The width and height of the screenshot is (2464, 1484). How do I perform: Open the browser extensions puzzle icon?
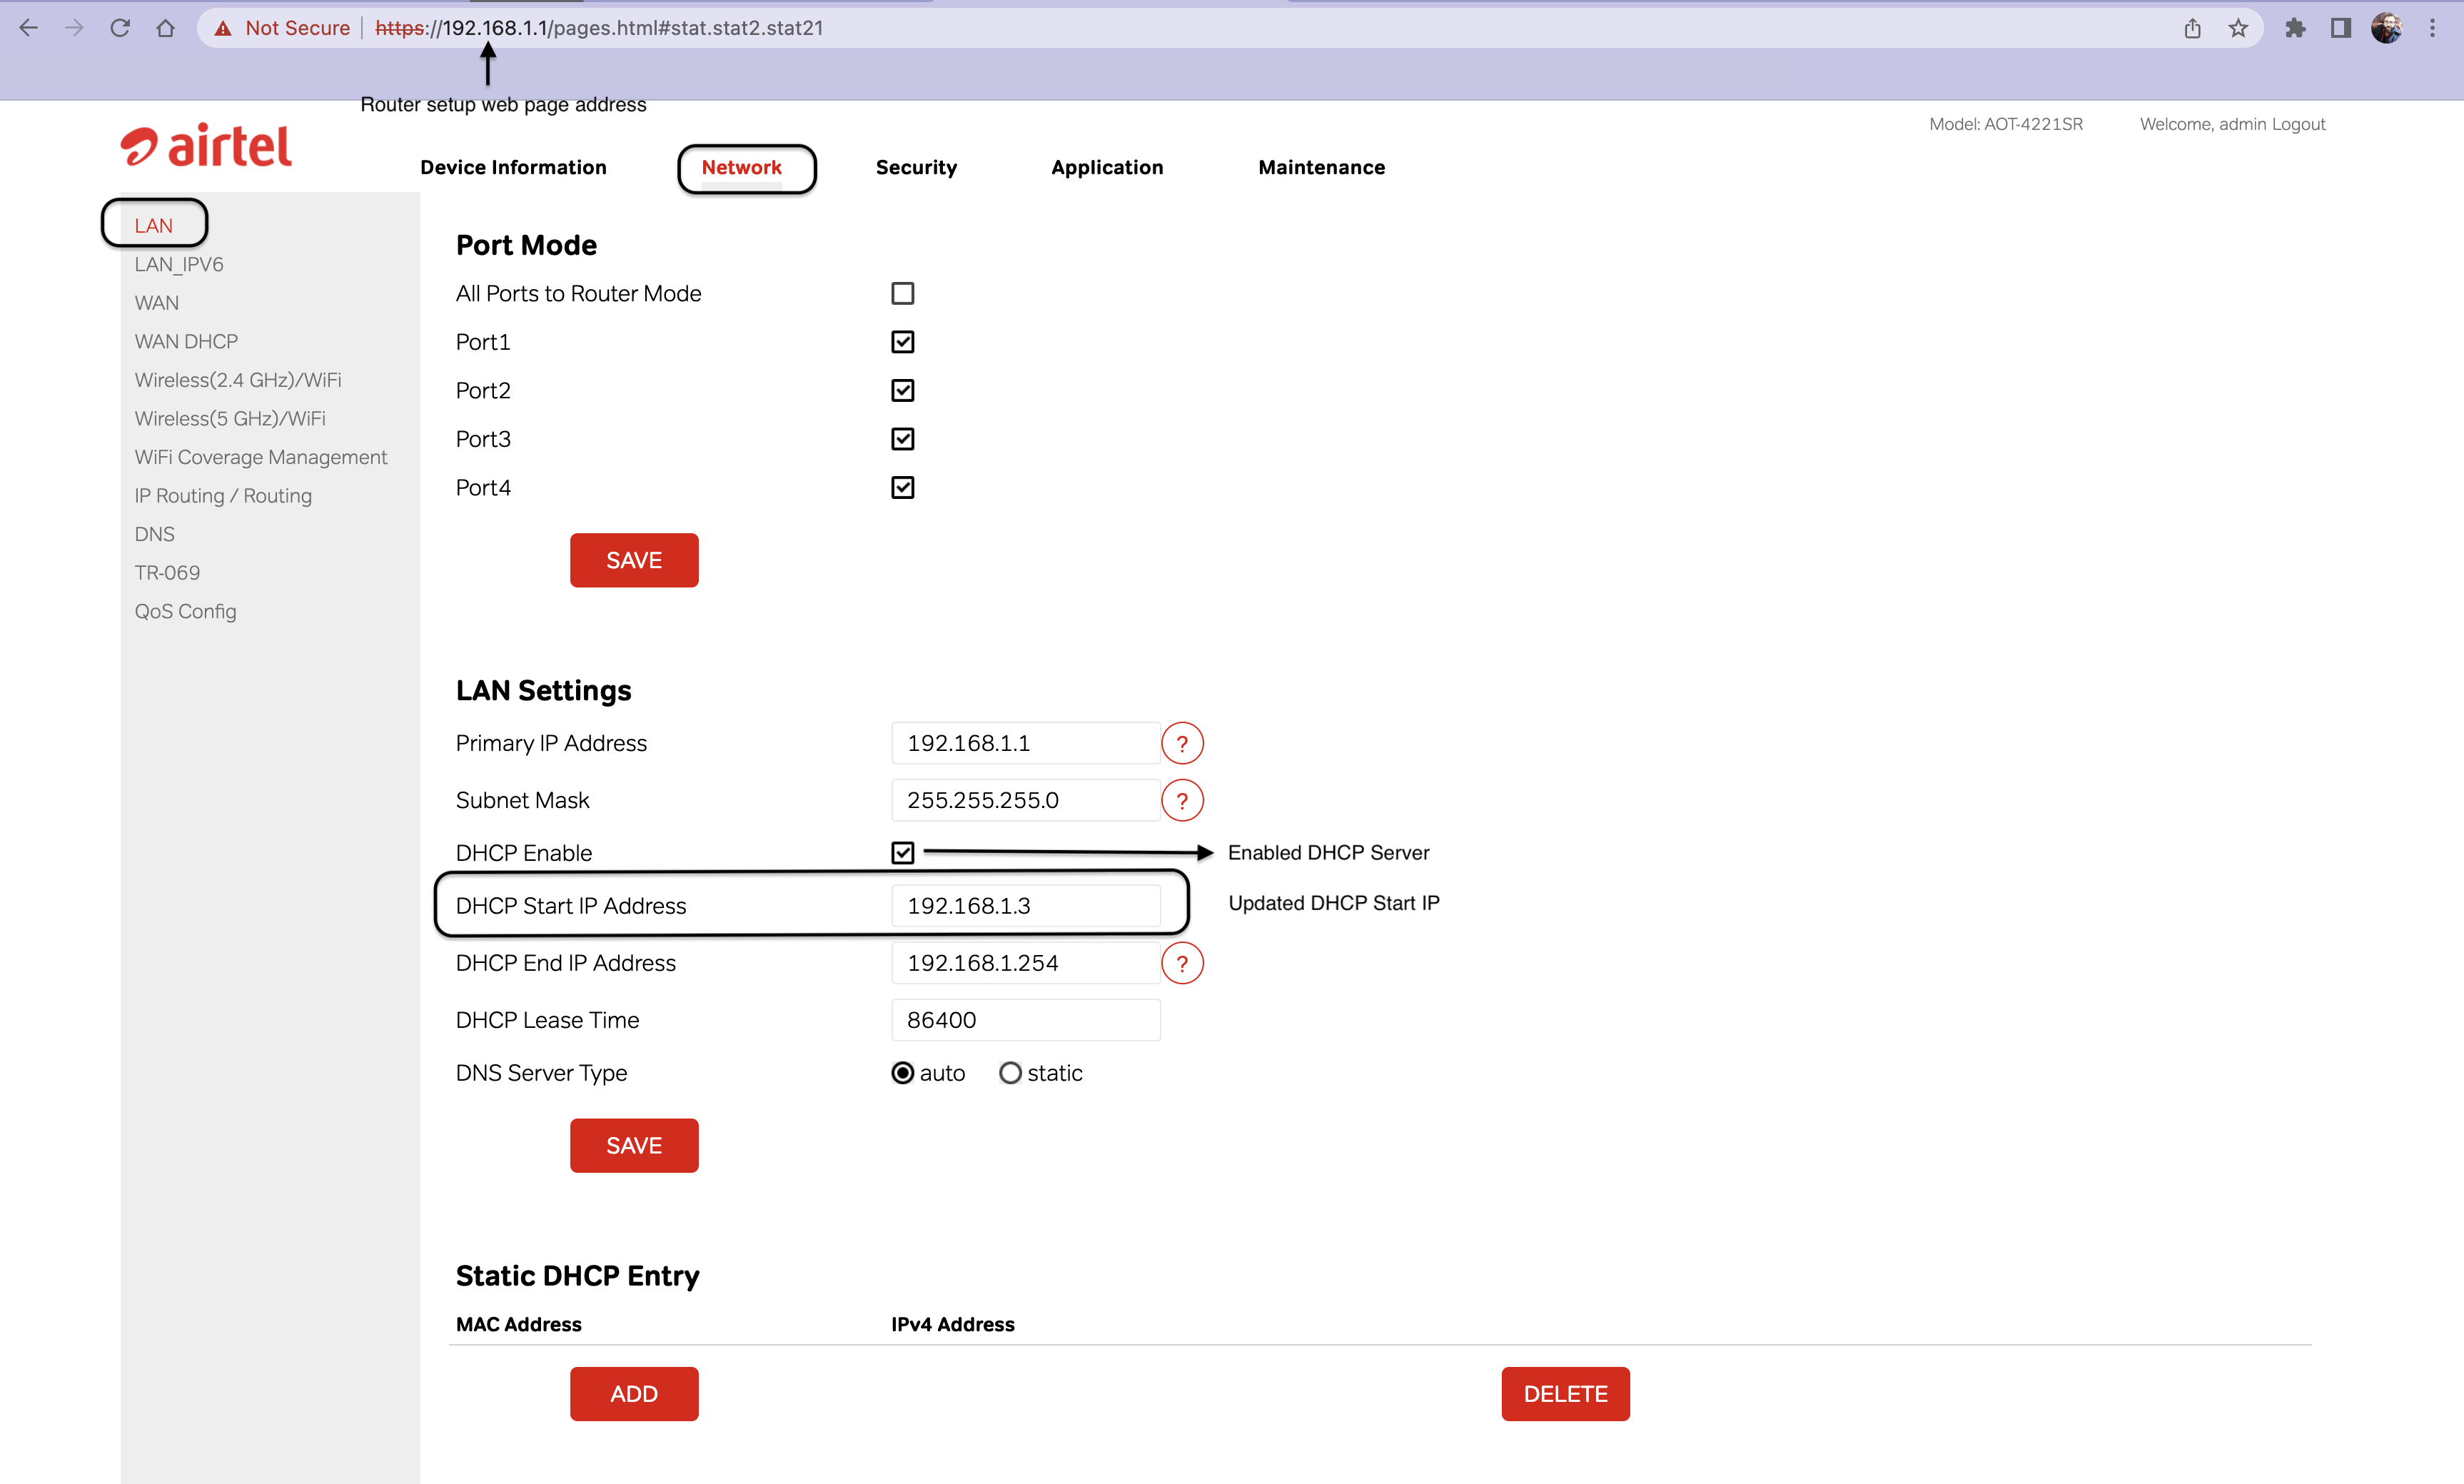2295,28
